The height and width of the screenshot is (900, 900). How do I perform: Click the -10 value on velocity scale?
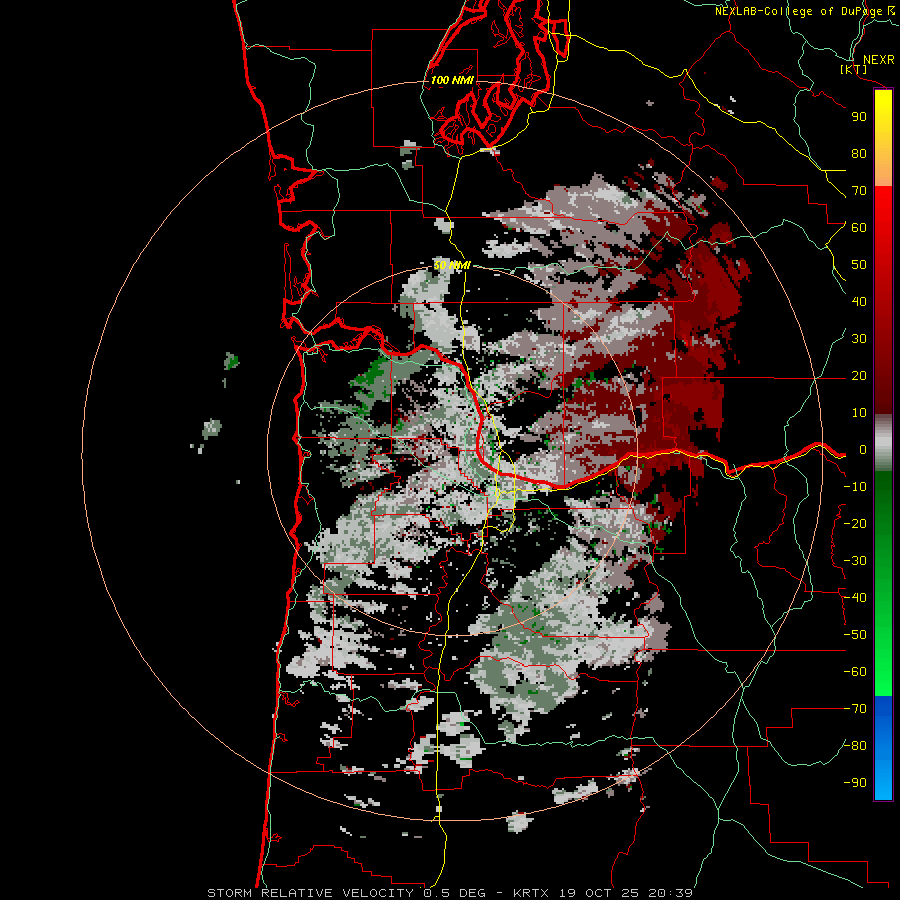point(855,487)
